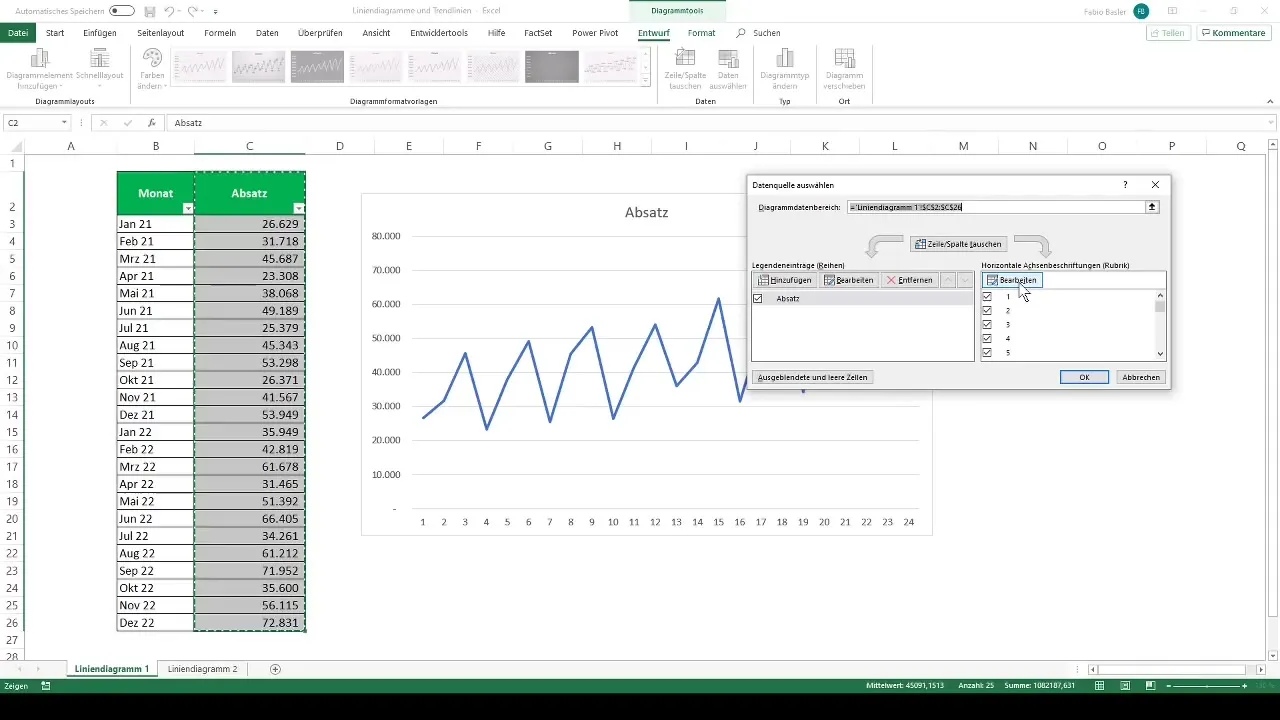
Task: Click Entfernen to remove the series
Action: 910,280
